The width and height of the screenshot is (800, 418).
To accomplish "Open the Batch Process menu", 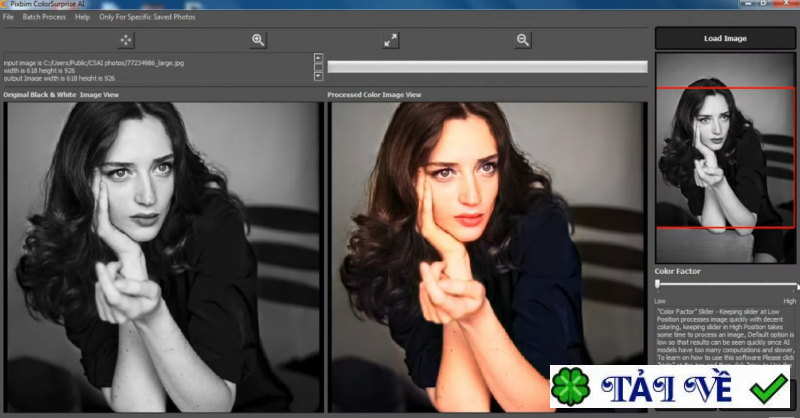I will [x=44, y=17].
